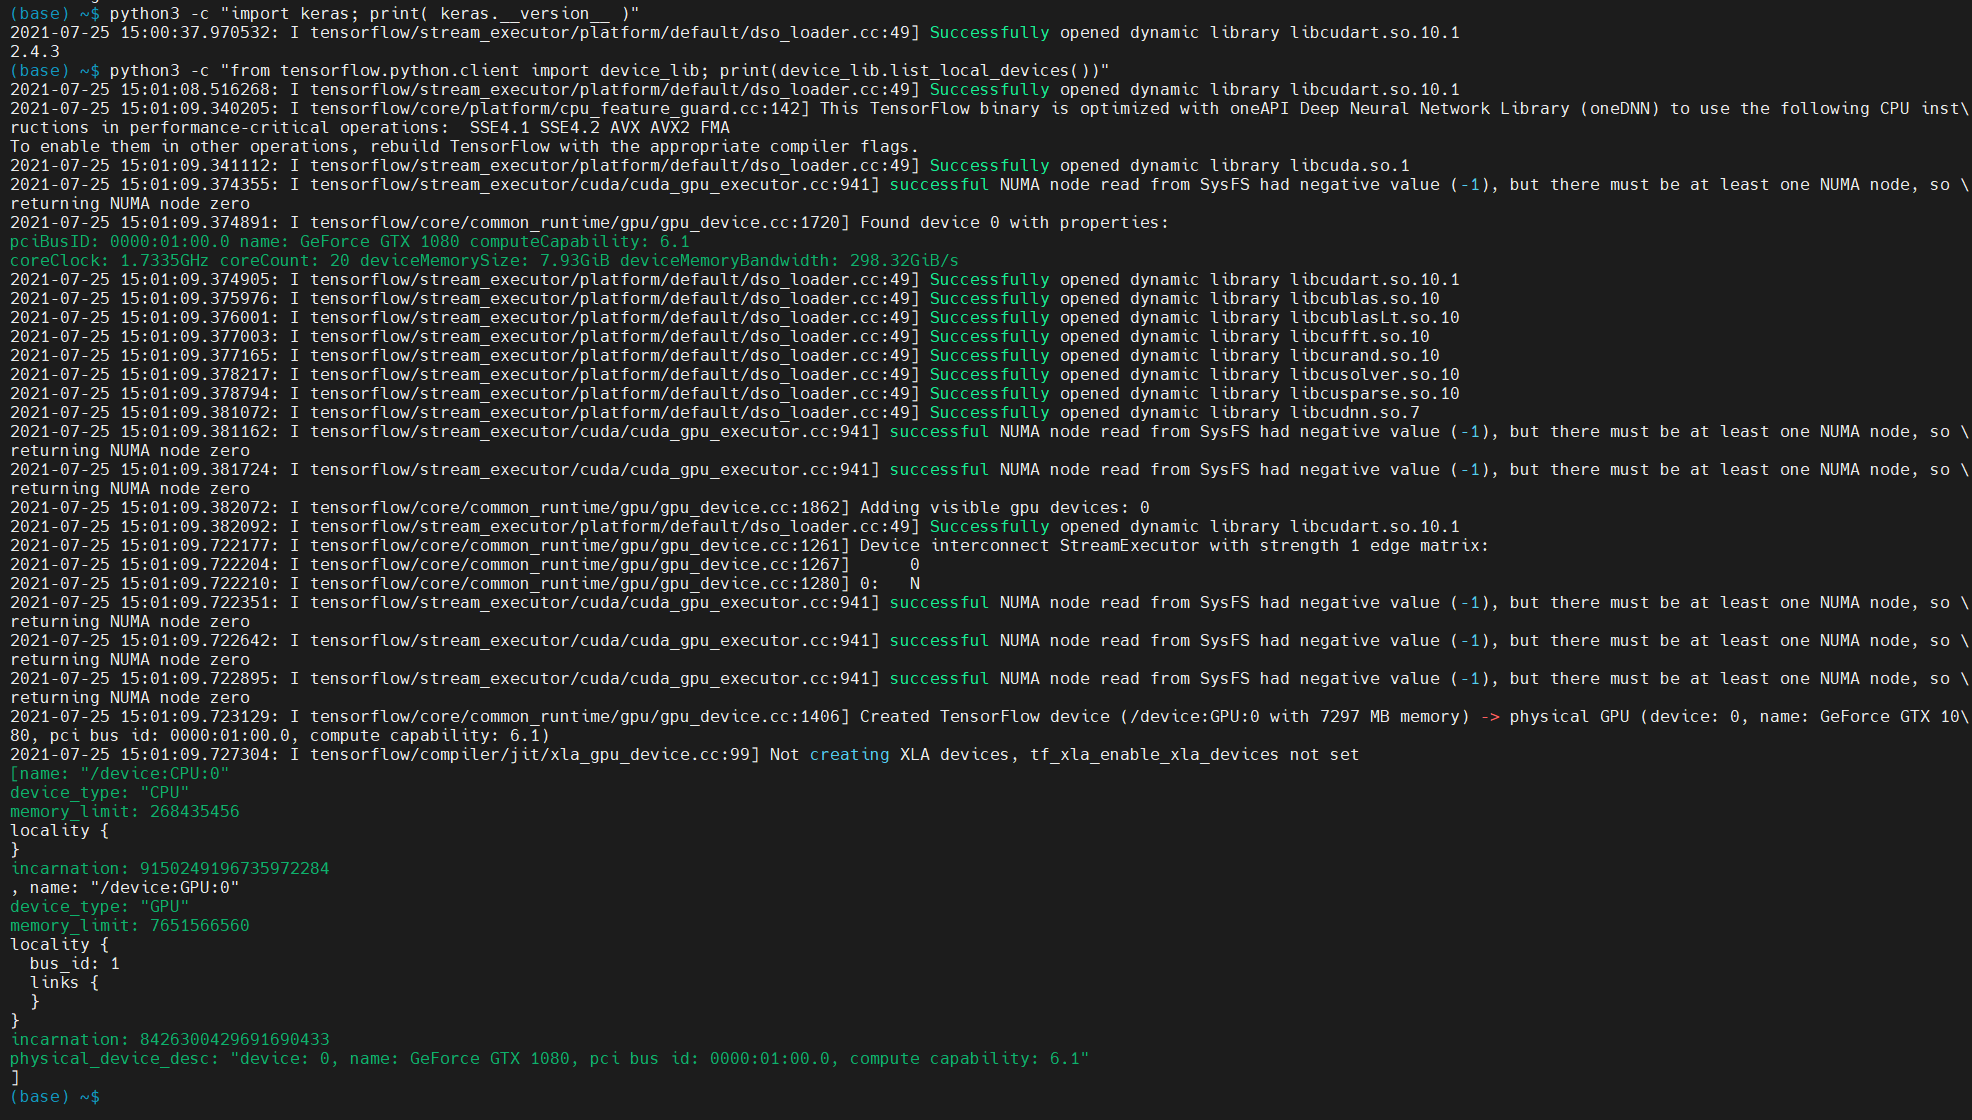The image size is (1972, 1120).
Task: Click library name libcublas.so.10
Action: coord(1364,298)
